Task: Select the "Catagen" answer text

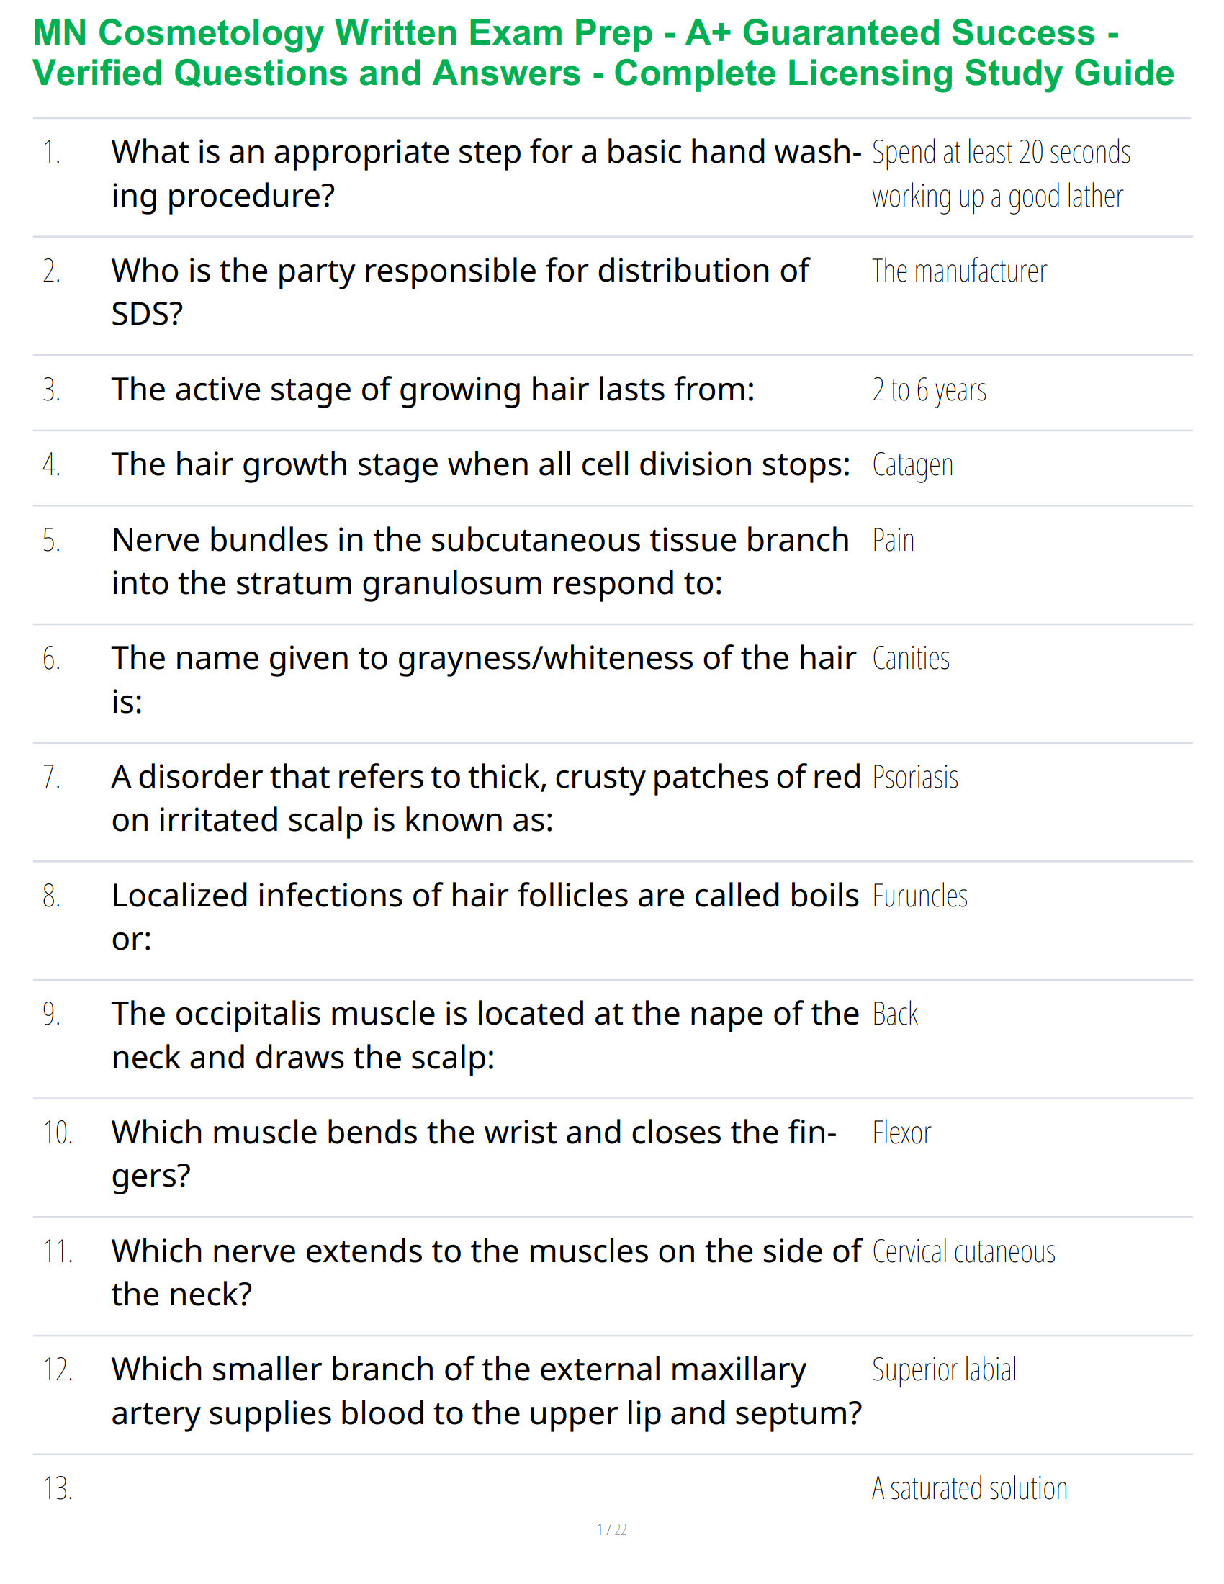Action: (912, 465)
